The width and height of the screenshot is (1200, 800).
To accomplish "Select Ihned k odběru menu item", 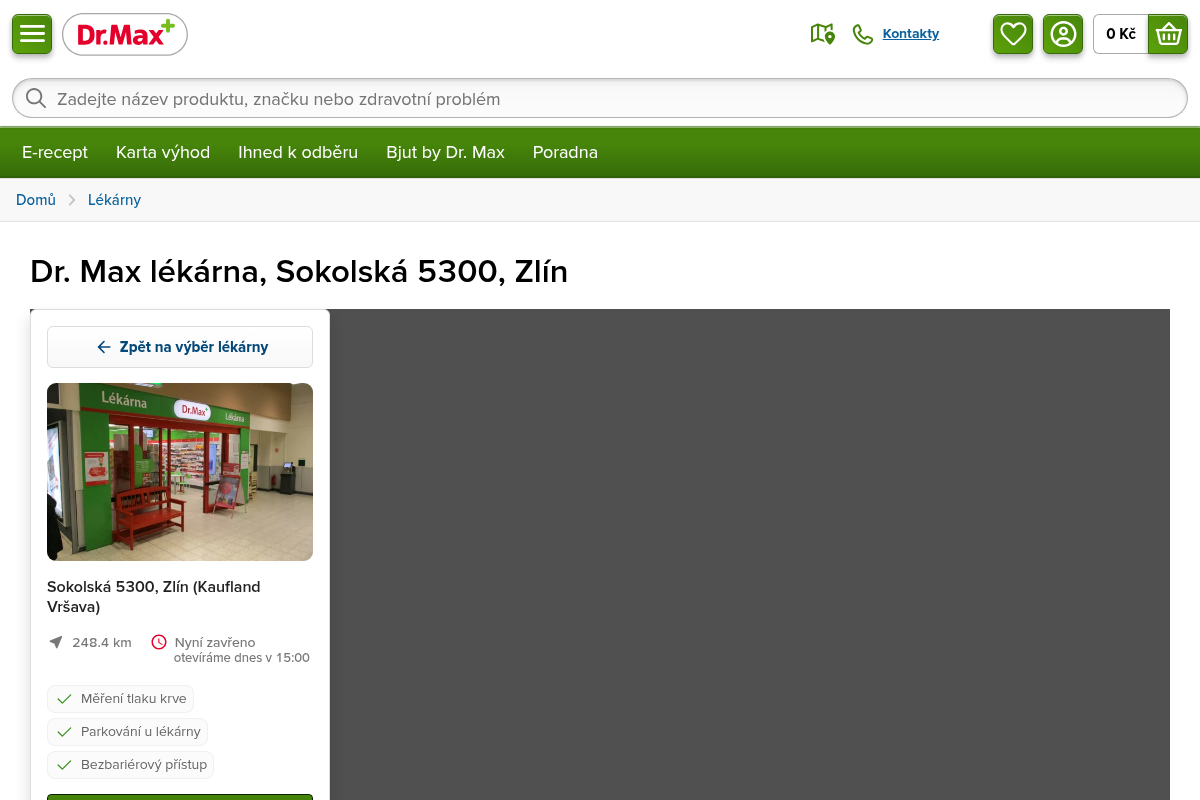I will tap(298, 152).
